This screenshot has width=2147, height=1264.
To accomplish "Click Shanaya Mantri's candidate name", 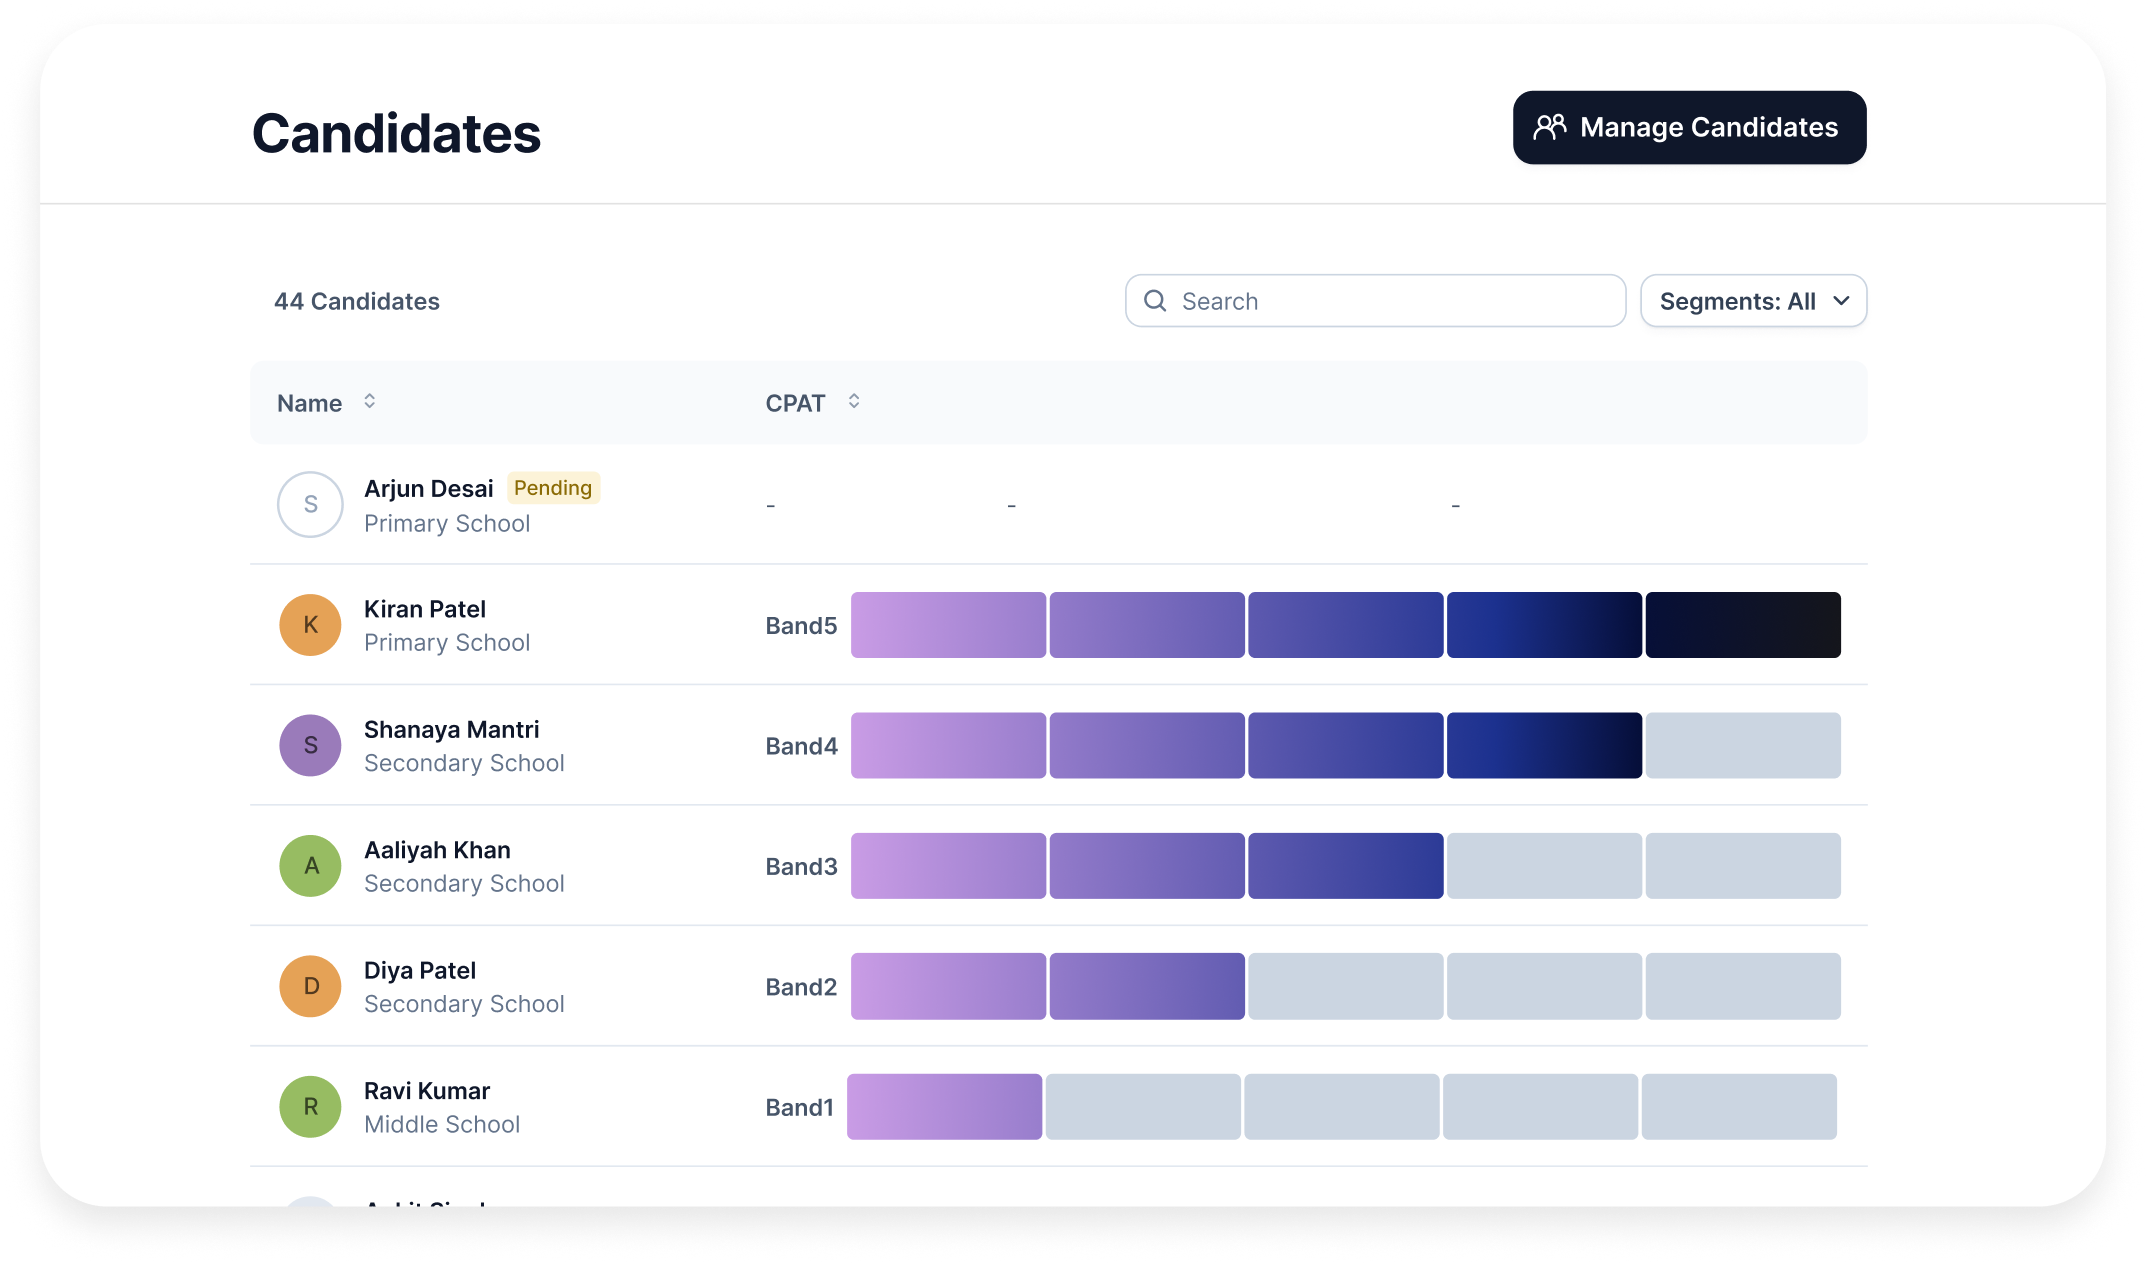I will point(451,729).
